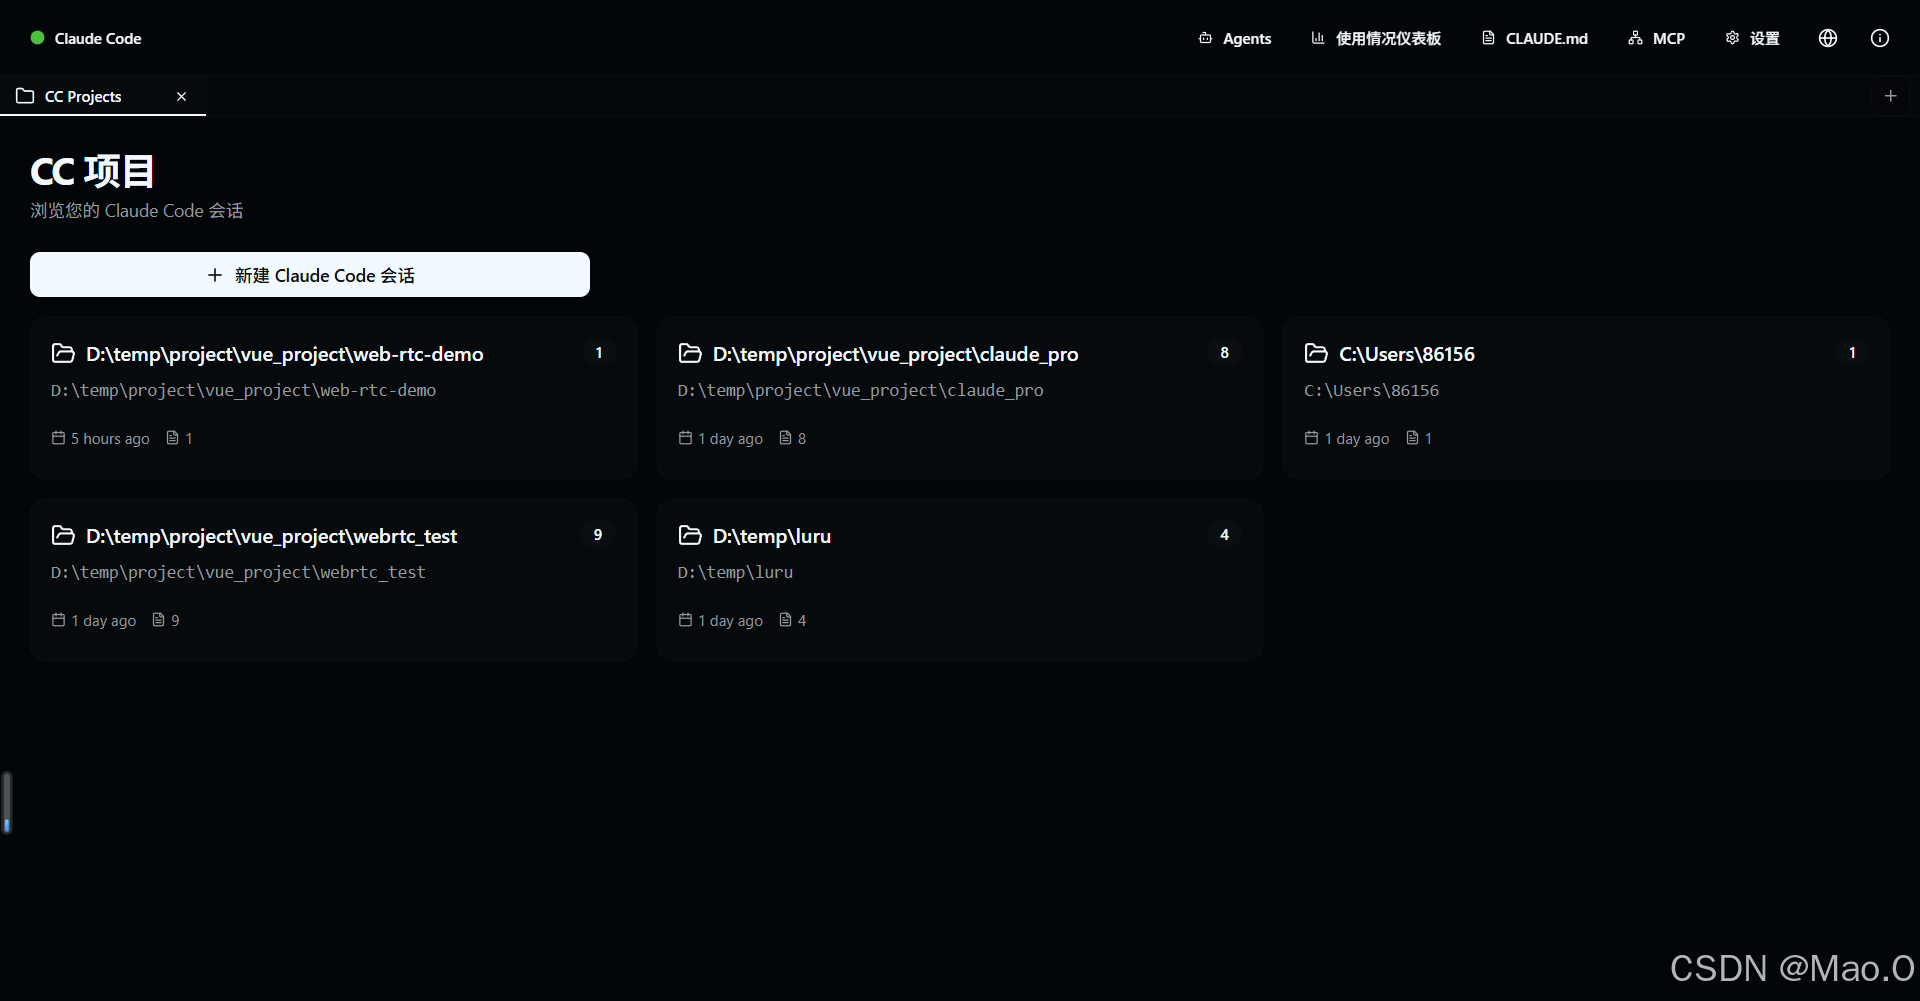Click calendar icon next to 5 hours ago
Image resolution: width=1920 pixels, height=1001 pixels.
pos(58,438)
